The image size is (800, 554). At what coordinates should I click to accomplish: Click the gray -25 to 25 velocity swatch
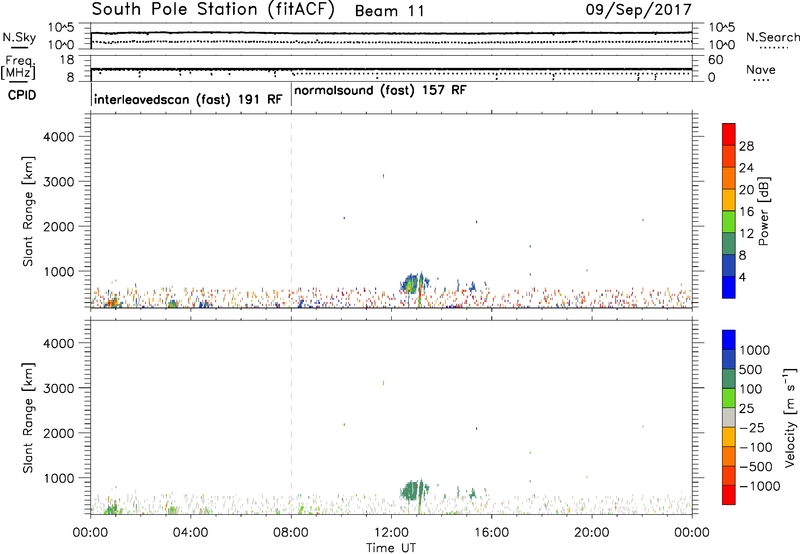click(x=729, y=417)
